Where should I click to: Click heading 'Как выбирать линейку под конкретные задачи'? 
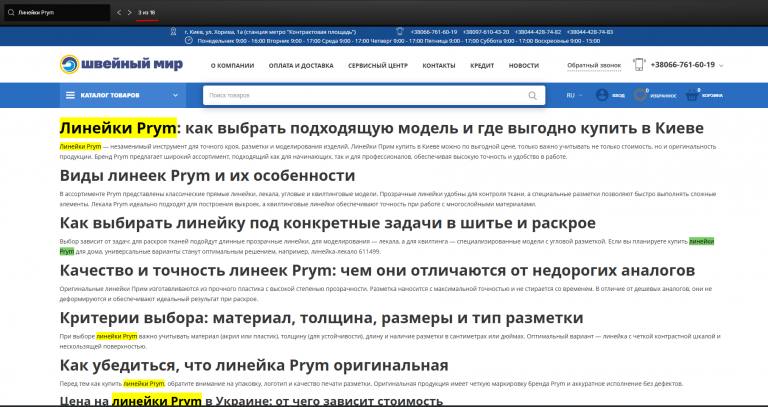(x=328, y=223)
